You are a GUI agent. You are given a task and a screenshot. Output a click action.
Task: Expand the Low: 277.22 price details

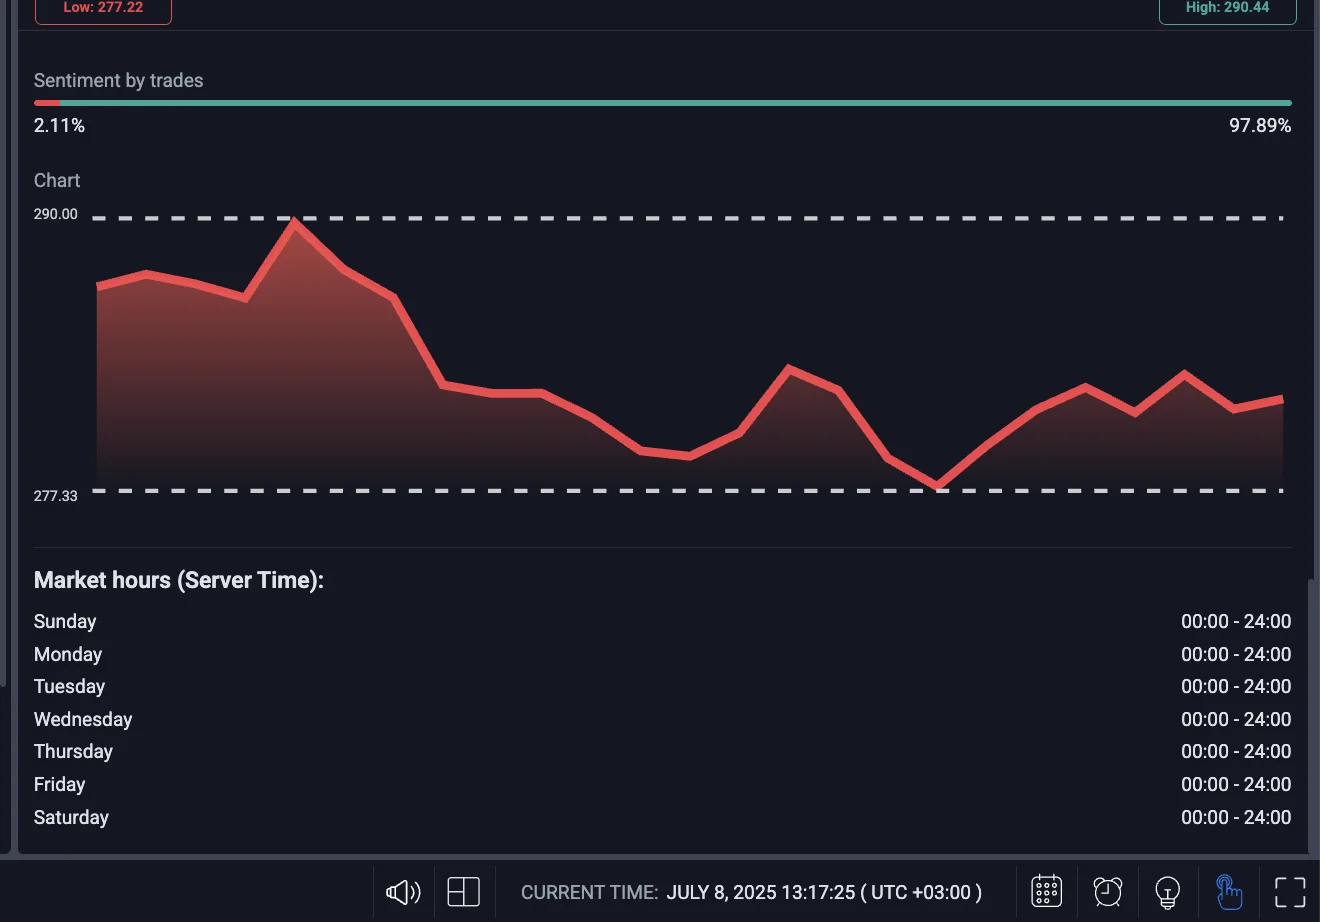[x=103, y=7]
